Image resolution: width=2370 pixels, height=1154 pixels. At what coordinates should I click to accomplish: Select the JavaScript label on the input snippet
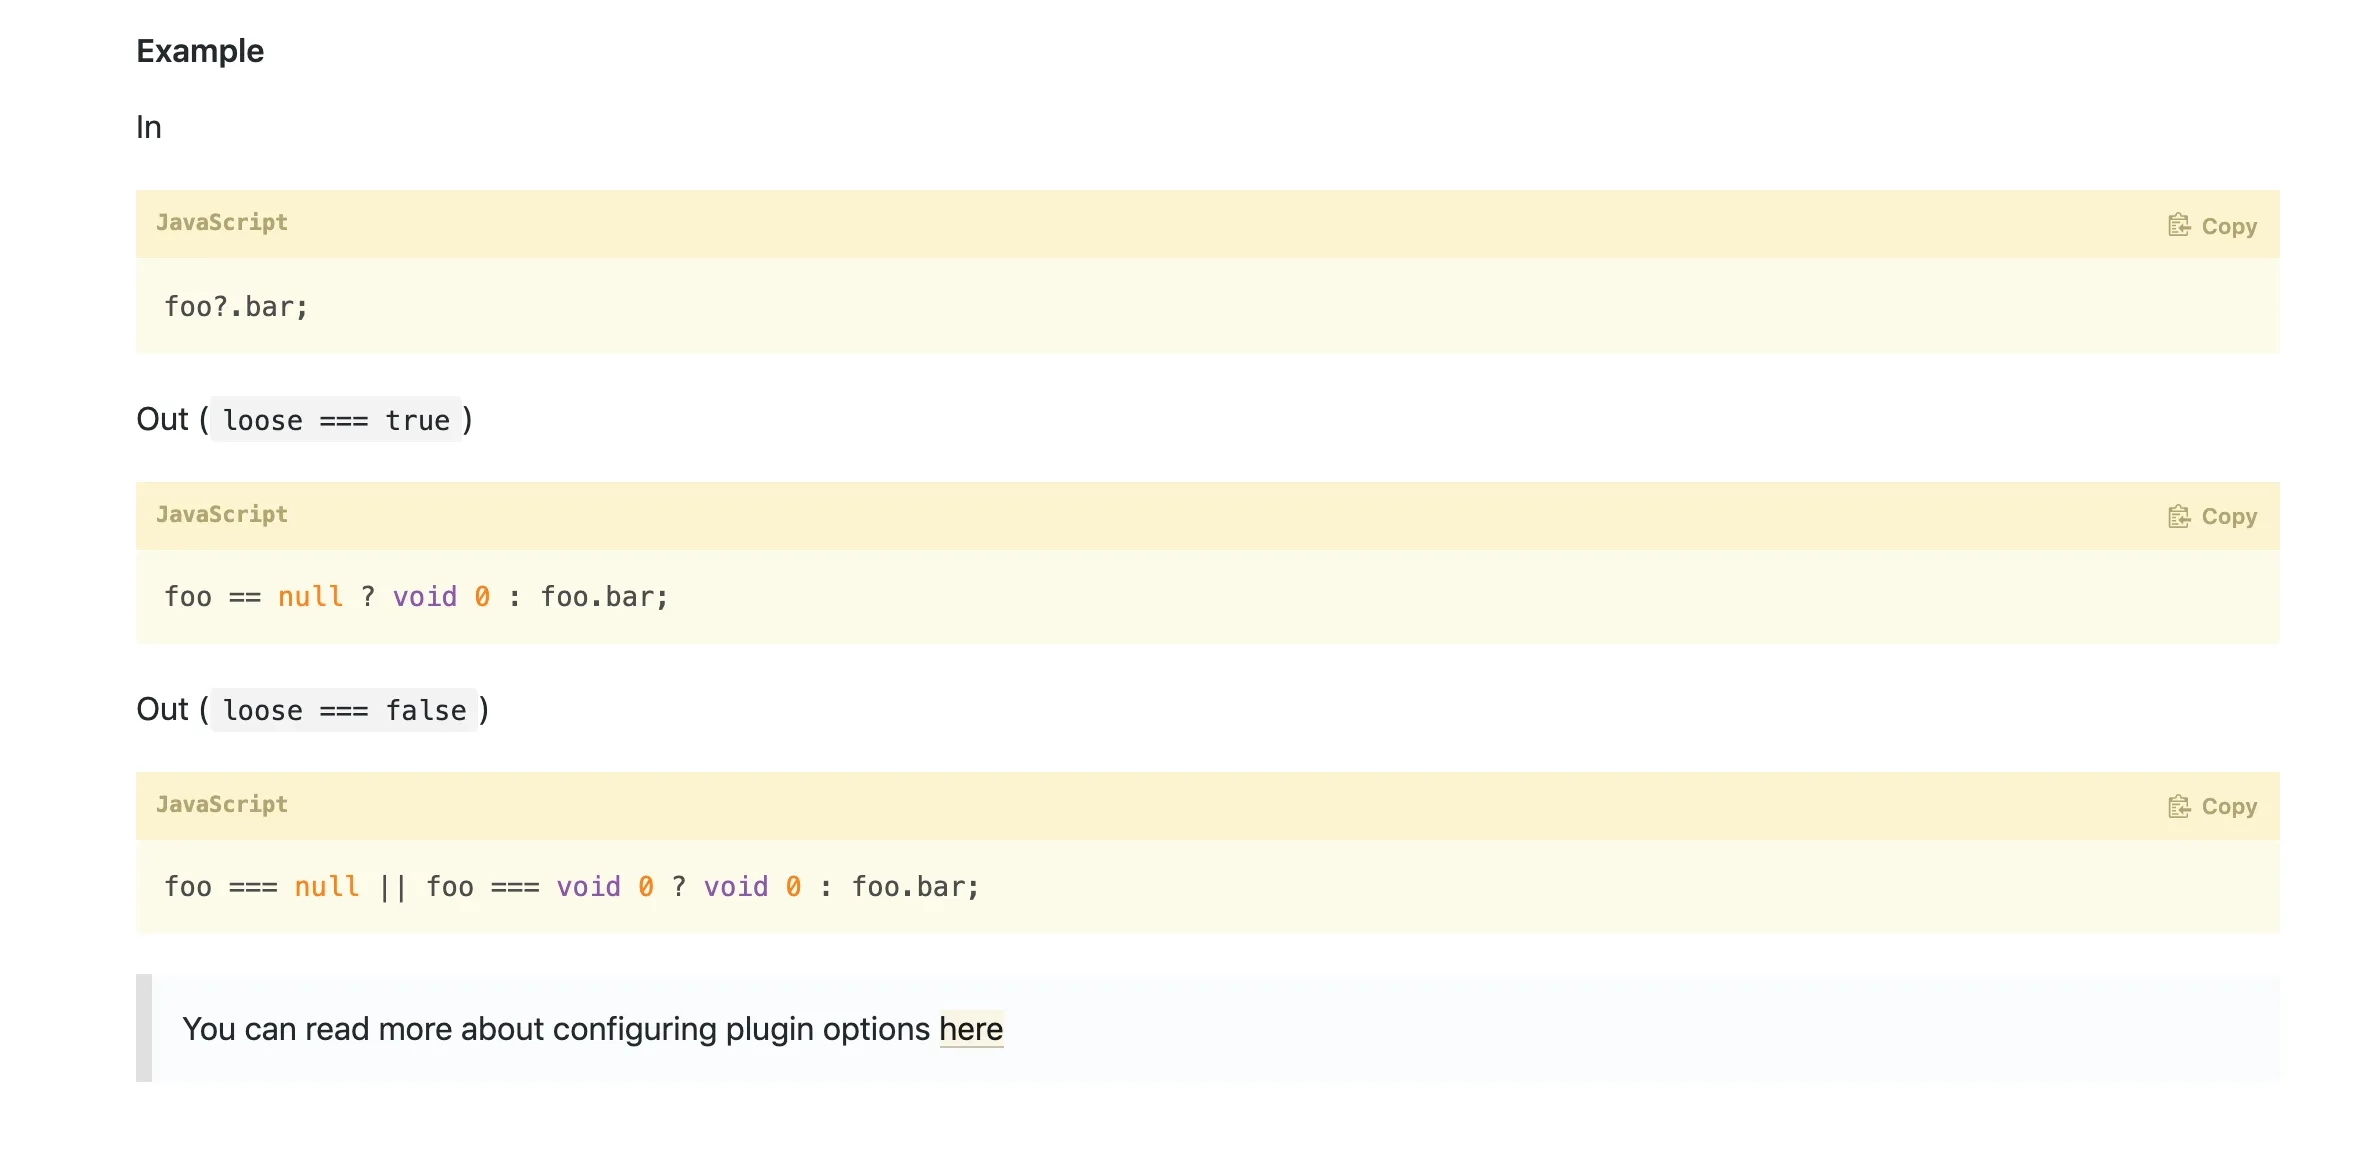click(x=222, y=222)
